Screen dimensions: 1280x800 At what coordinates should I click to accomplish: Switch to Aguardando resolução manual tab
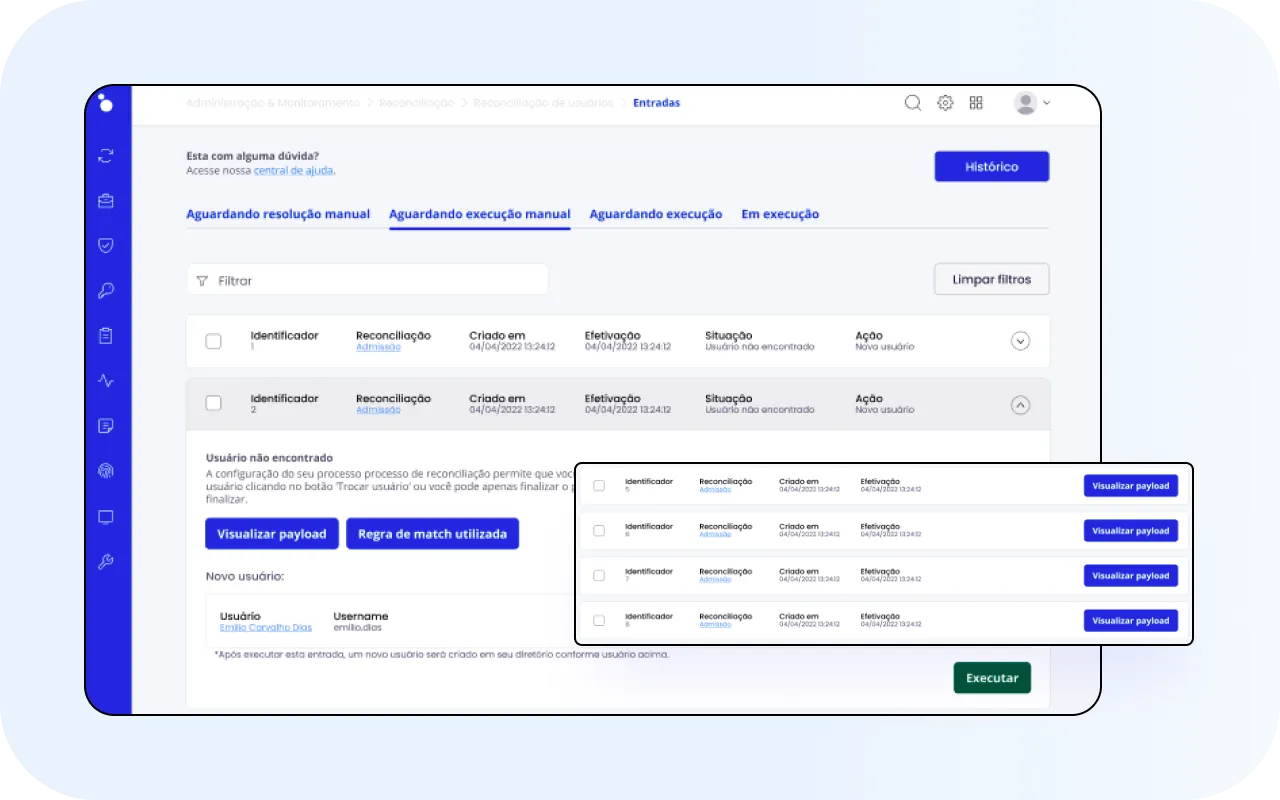[278, 214]
